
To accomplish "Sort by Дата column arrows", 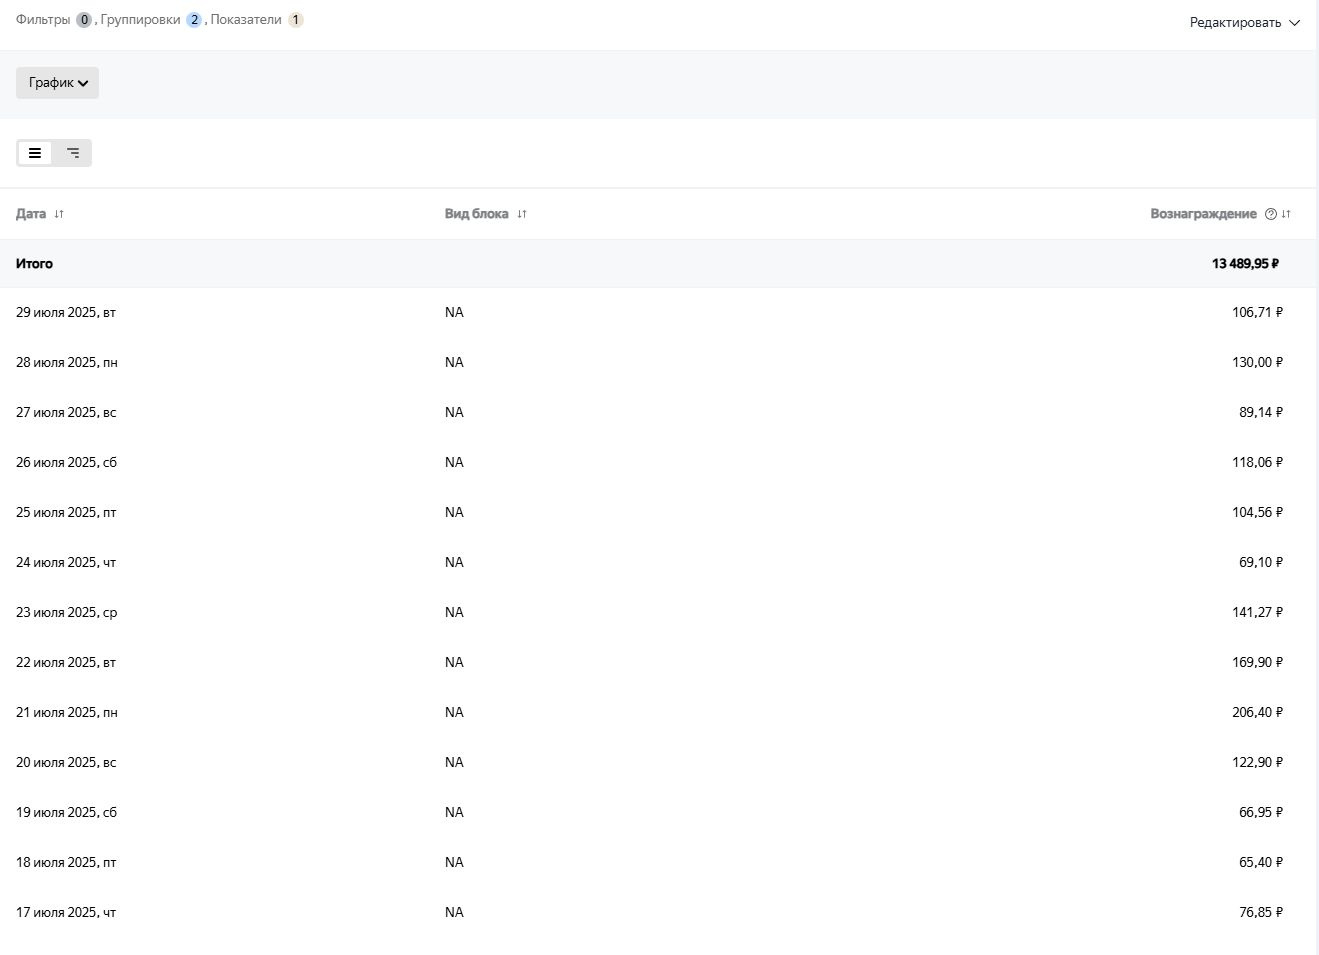I will (59, 214).
